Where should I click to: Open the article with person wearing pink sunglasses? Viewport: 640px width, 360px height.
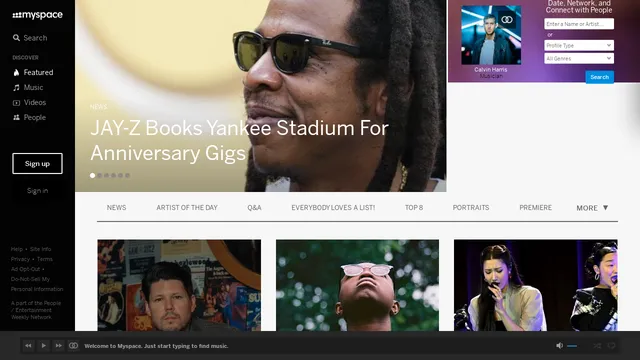(358, 285)
